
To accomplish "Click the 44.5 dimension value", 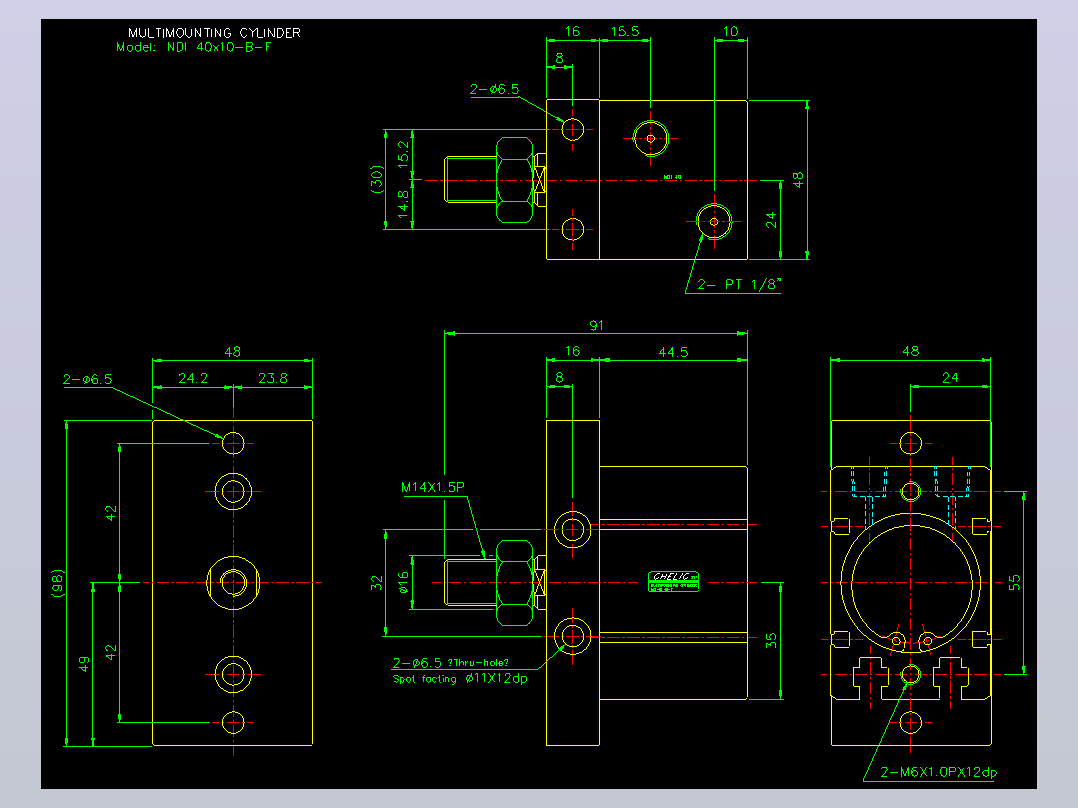I will click(x=673, y=352).
